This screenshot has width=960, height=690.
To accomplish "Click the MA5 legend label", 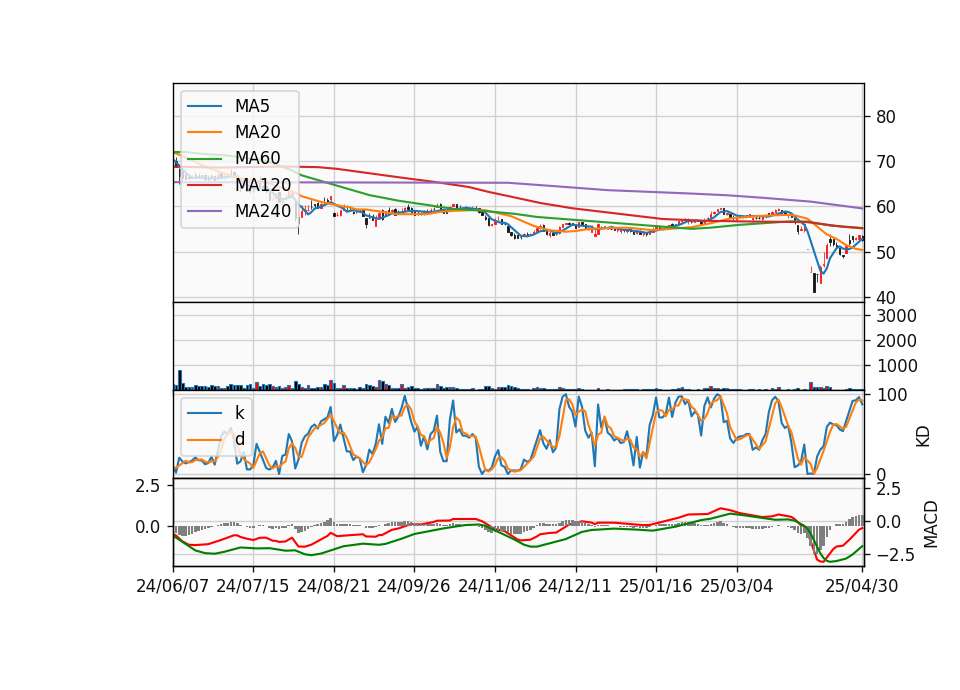I will tap(252, 106).
